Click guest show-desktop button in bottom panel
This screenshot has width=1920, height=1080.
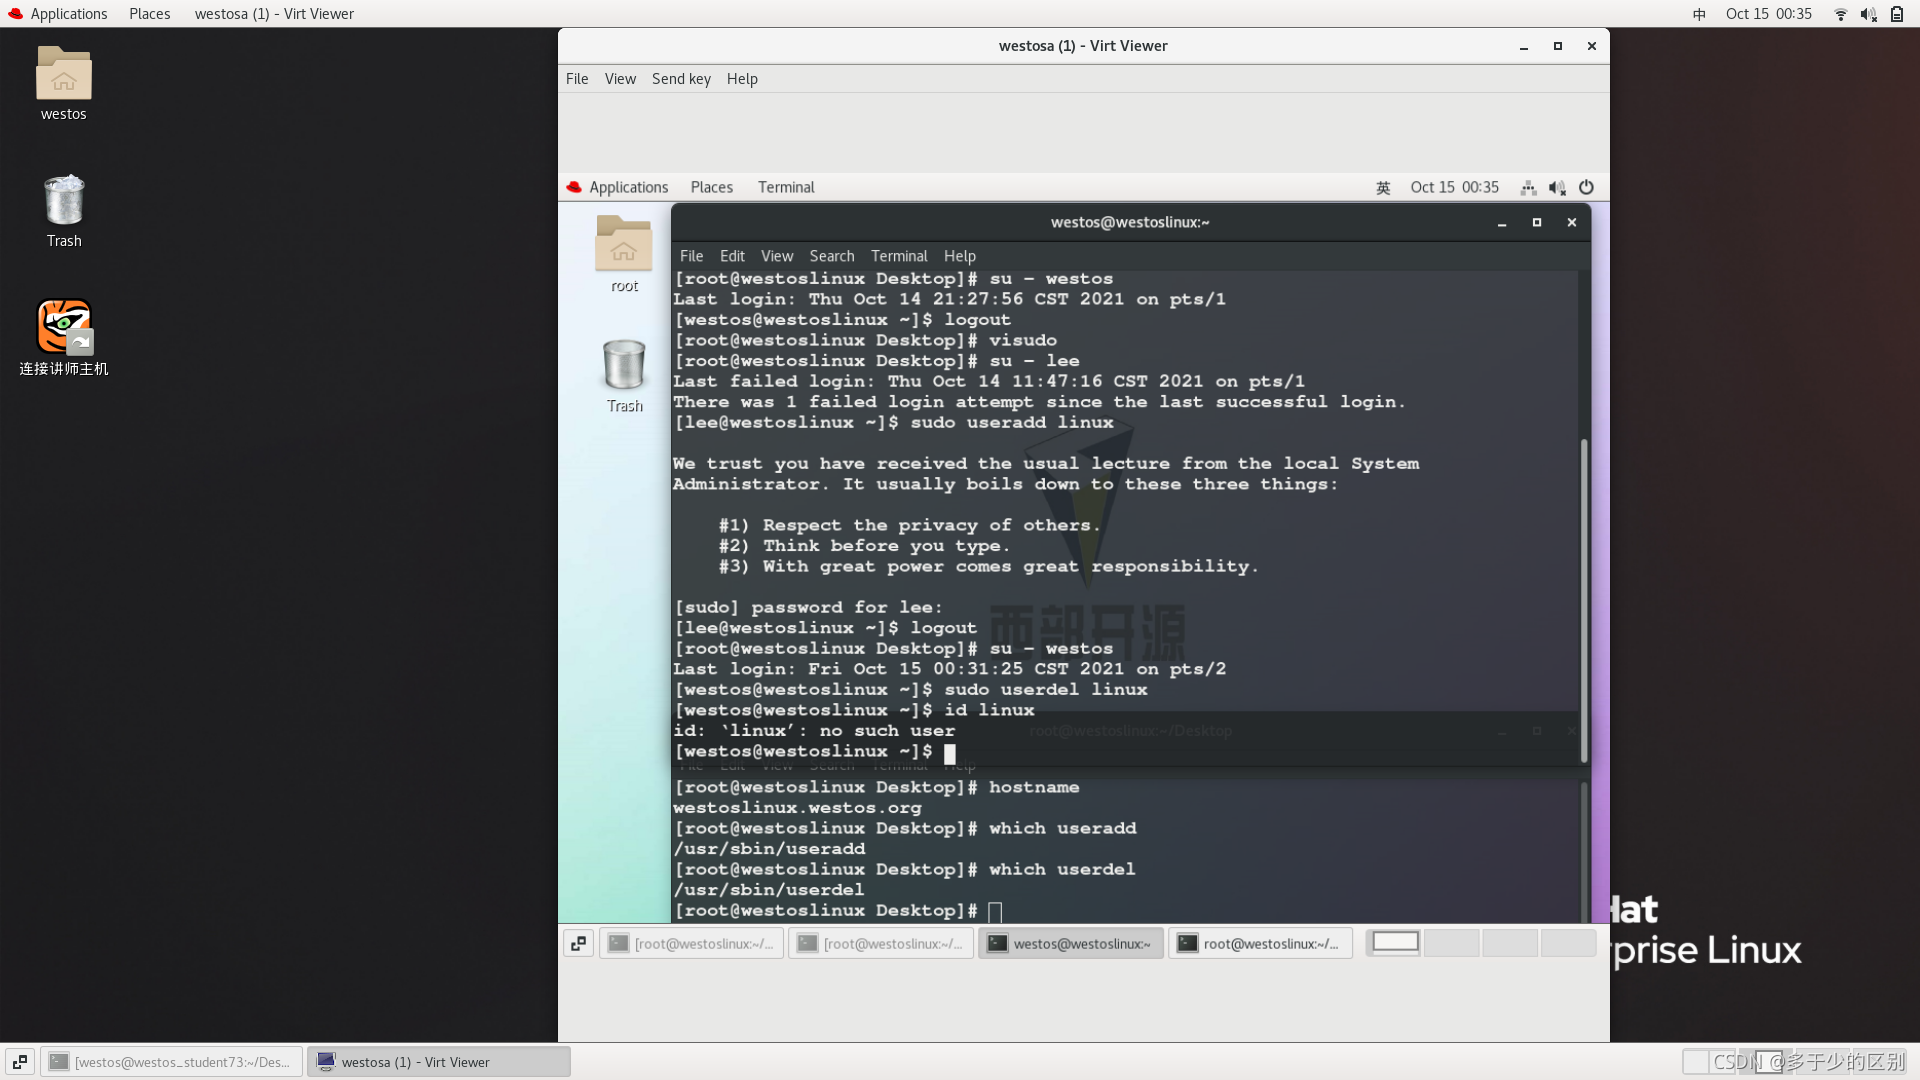(578, 943)
